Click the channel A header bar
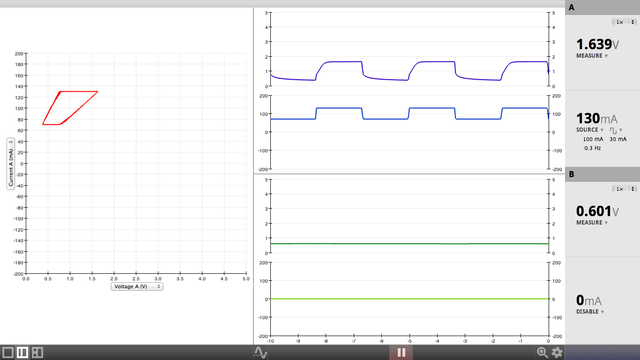This screenshot has width=640, height=360. (602, 8)
